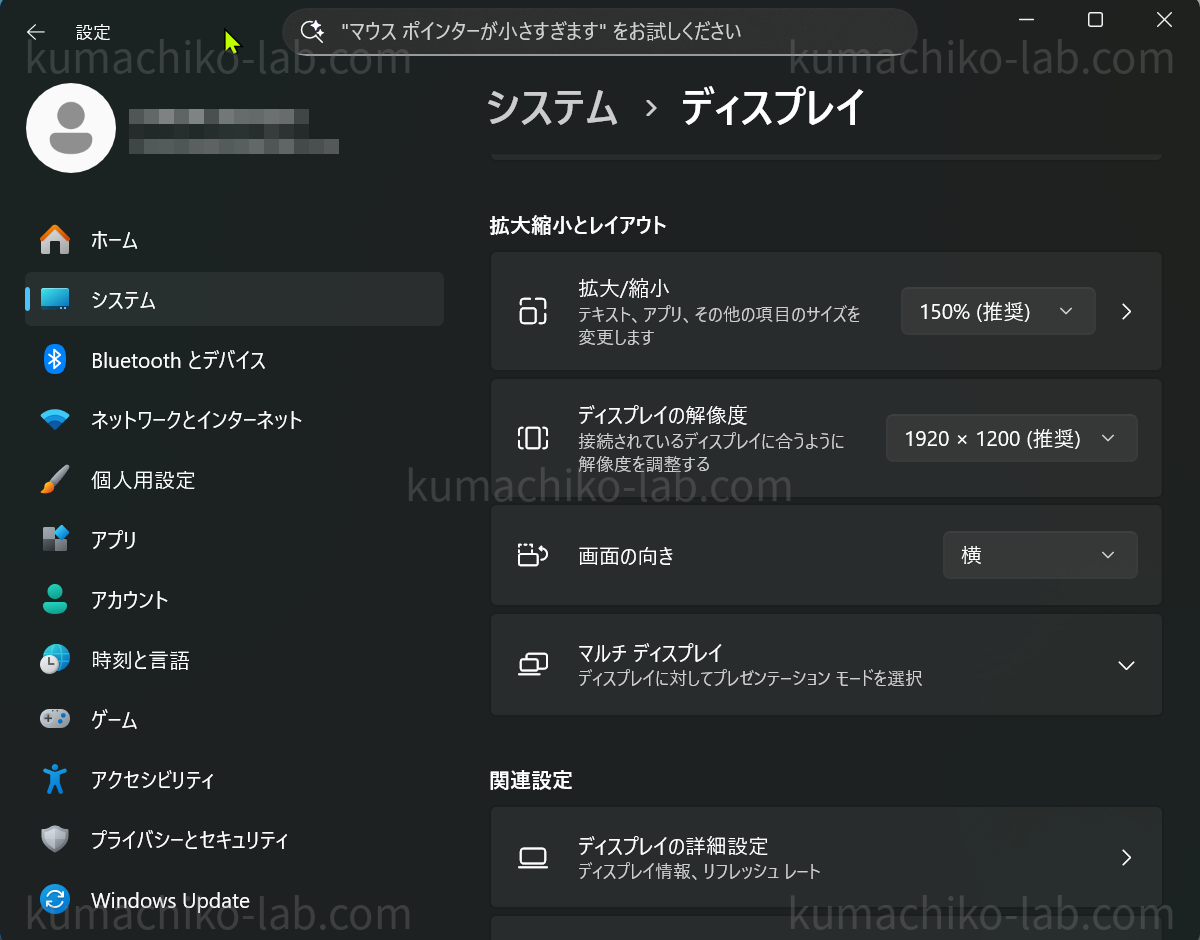This screenshot has width=1200, height=940.
Task: Open custom scaling via the 拡大/縮小 chevron
Action: coord(1127,311)
